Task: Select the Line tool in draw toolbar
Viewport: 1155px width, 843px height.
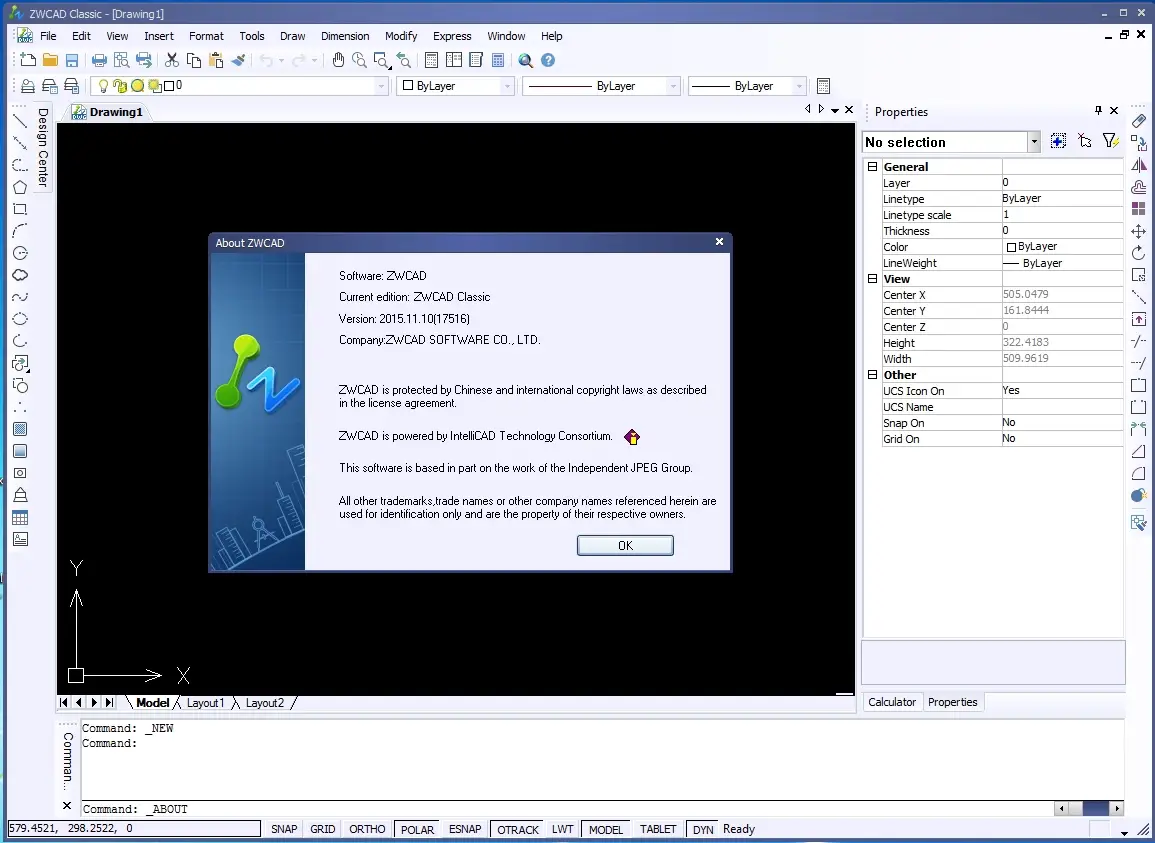Action: [20, 122]
